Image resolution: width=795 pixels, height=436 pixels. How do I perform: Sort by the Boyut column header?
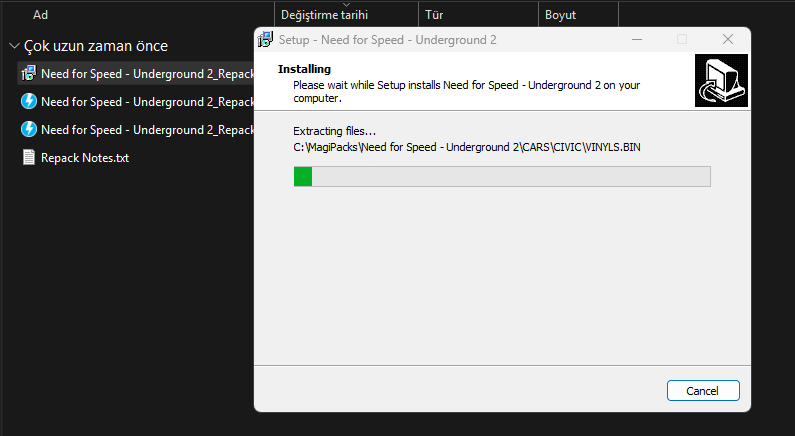tap(560, 15)
